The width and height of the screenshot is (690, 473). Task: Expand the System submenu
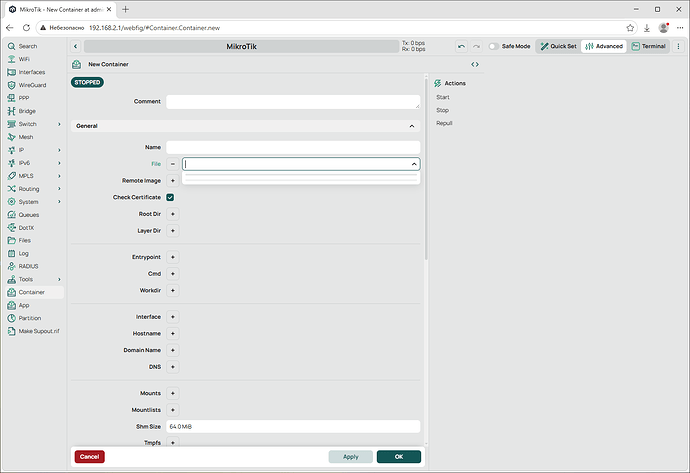(59, 202)
